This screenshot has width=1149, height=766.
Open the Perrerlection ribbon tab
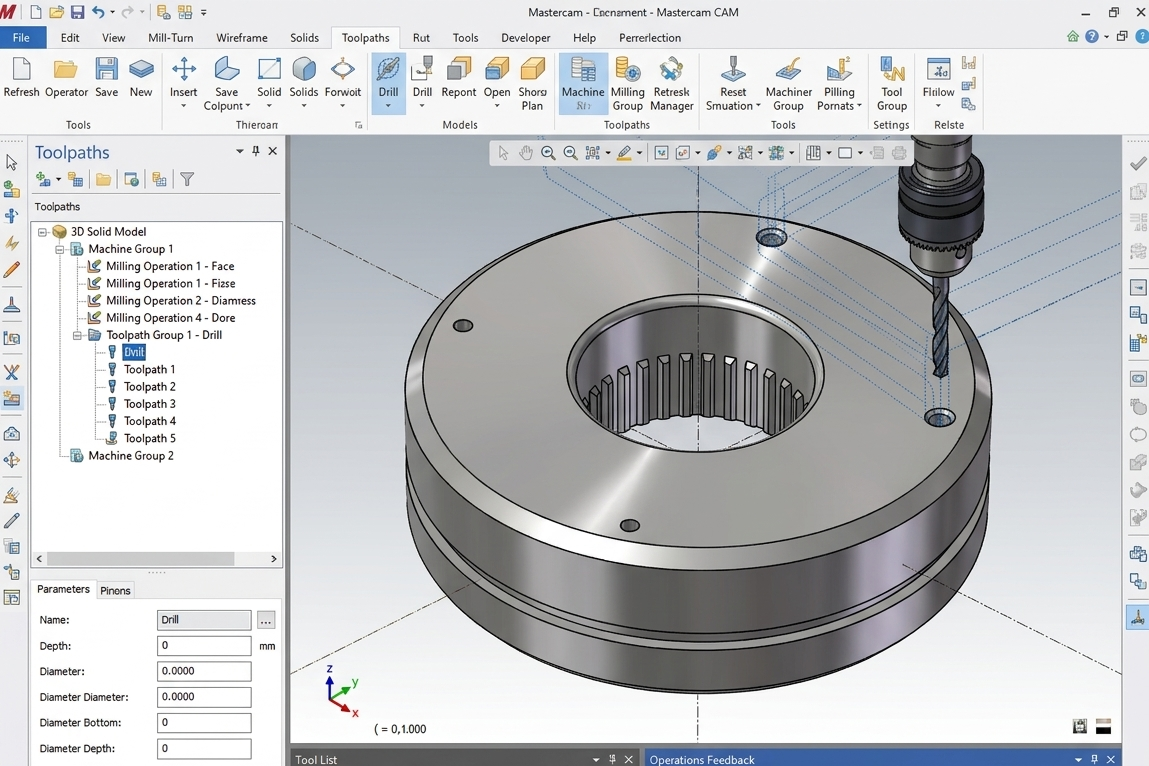coord(649,37)
